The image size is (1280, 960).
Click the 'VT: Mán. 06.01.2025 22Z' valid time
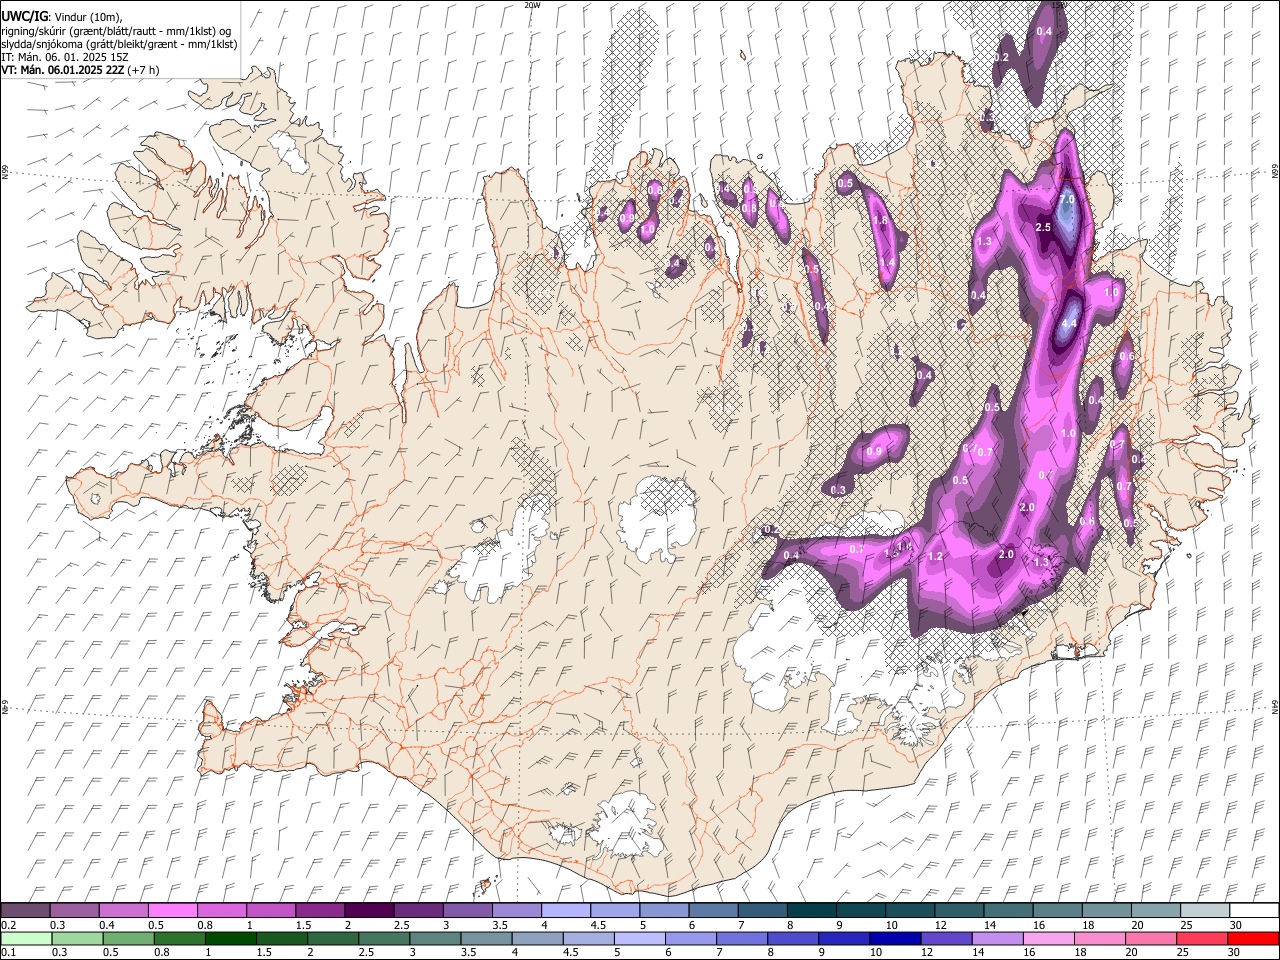click(63, 70)
